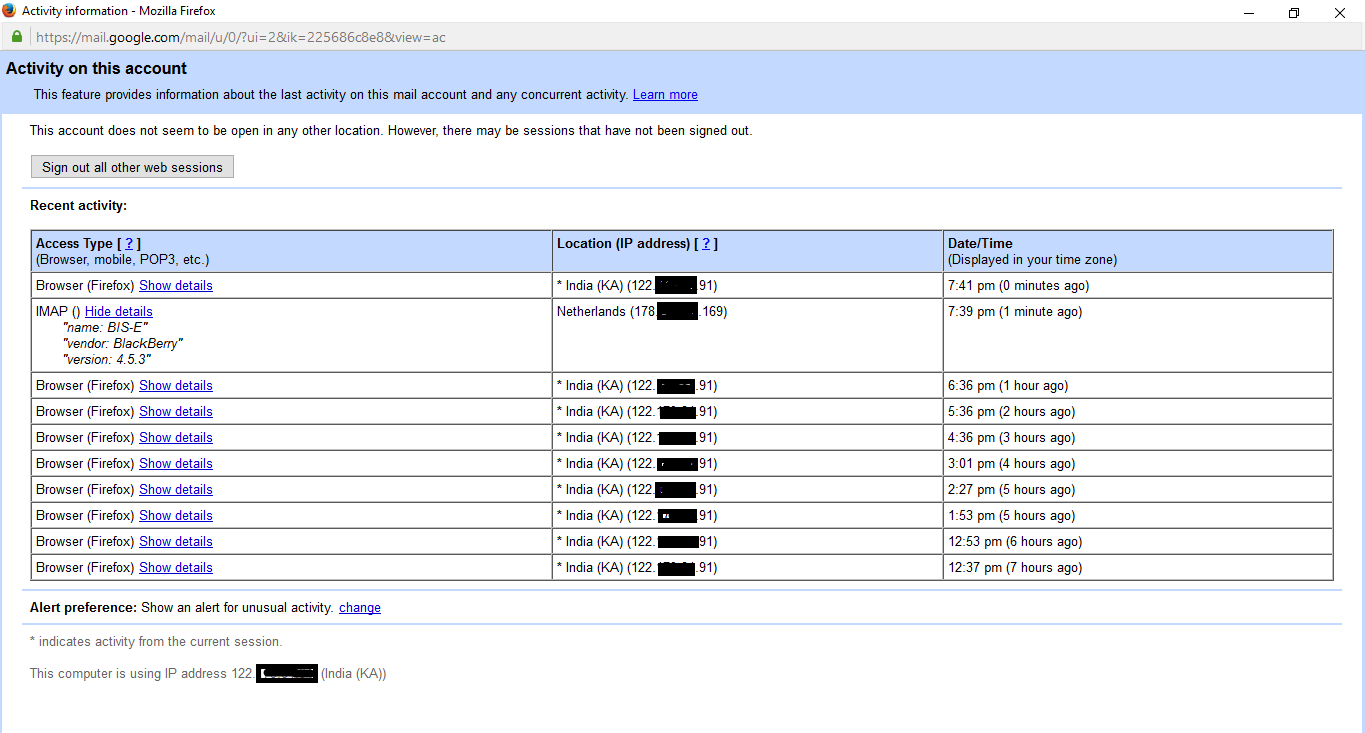Screen dimensions: 1365x733
Task: Click the URL address bar field
Action: click(x=600, y=37)
